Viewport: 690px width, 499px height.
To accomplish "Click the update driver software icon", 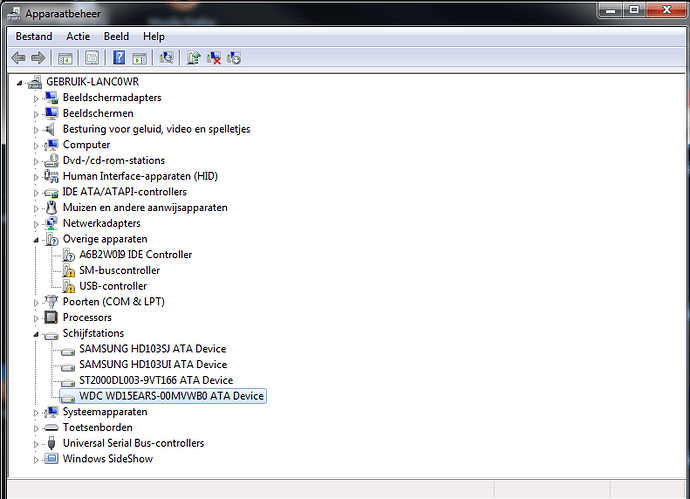I will (194, 58).
